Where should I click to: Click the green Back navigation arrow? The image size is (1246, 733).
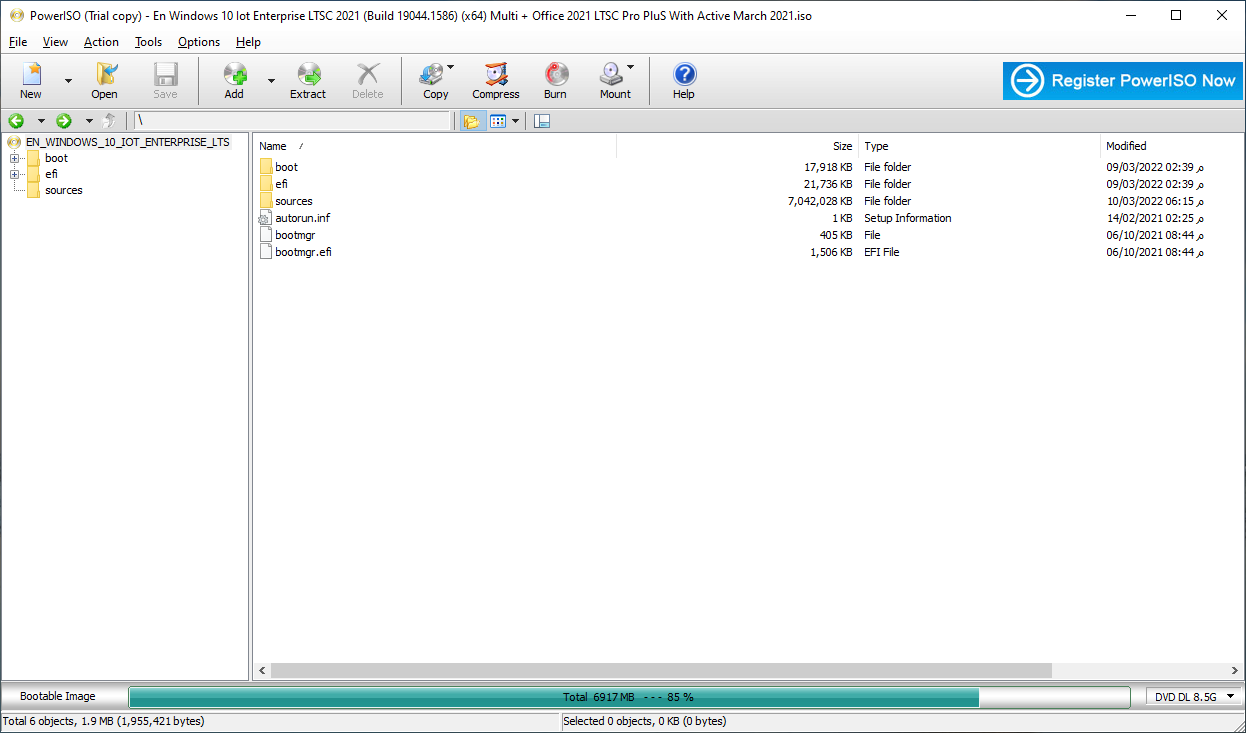[x=16, y=121]
